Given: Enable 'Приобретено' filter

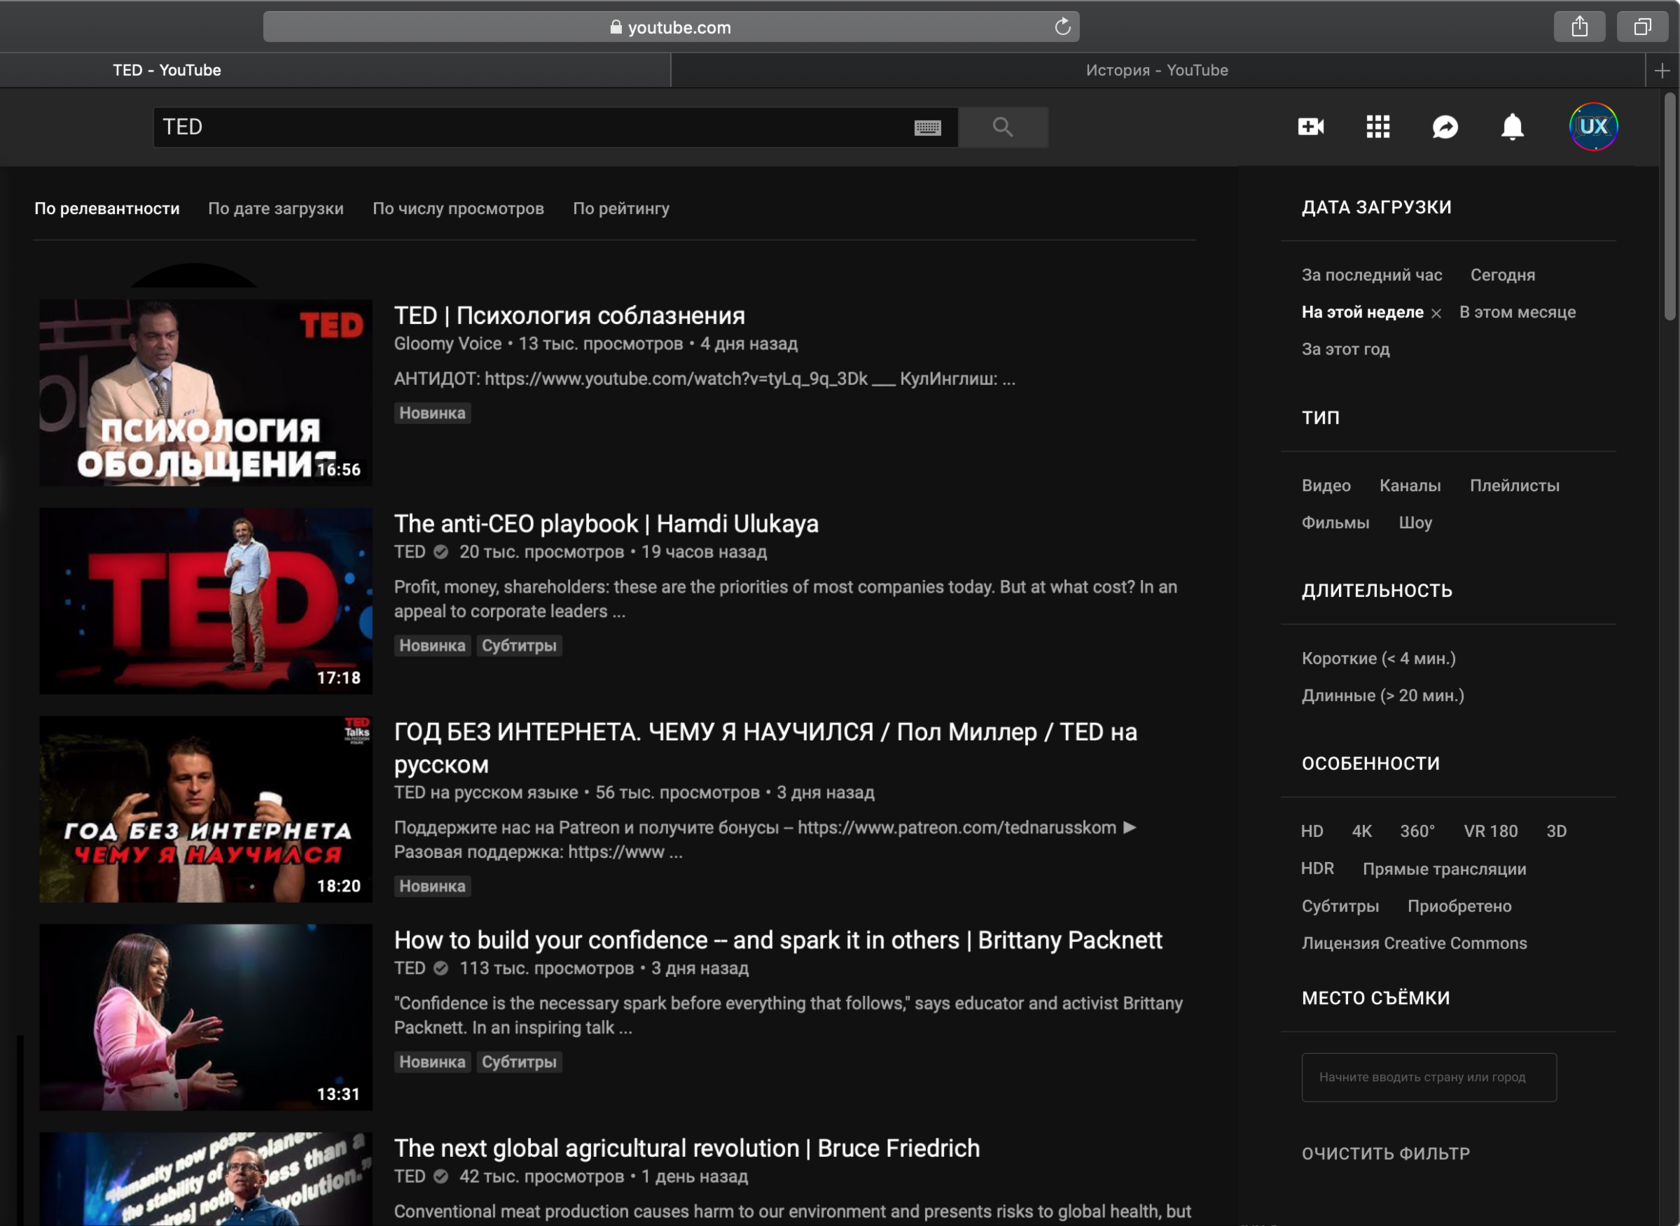Looking at the screenshot, I should click(1459, 906).
